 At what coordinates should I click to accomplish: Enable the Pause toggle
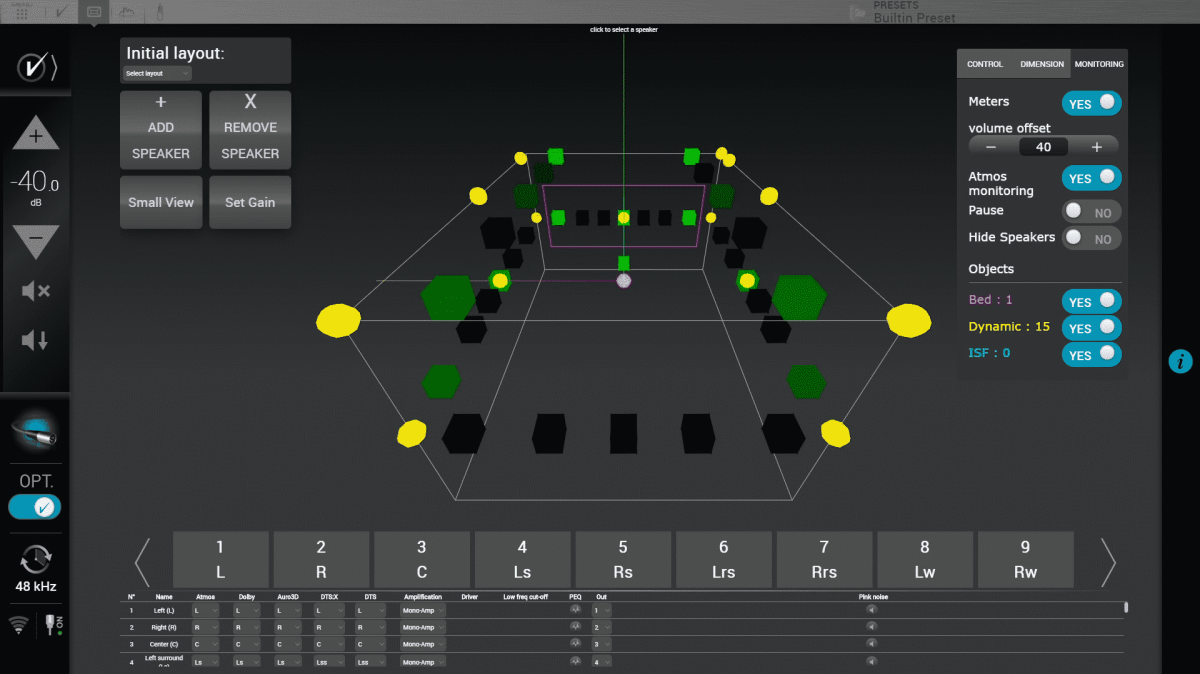click(1091, 212)
